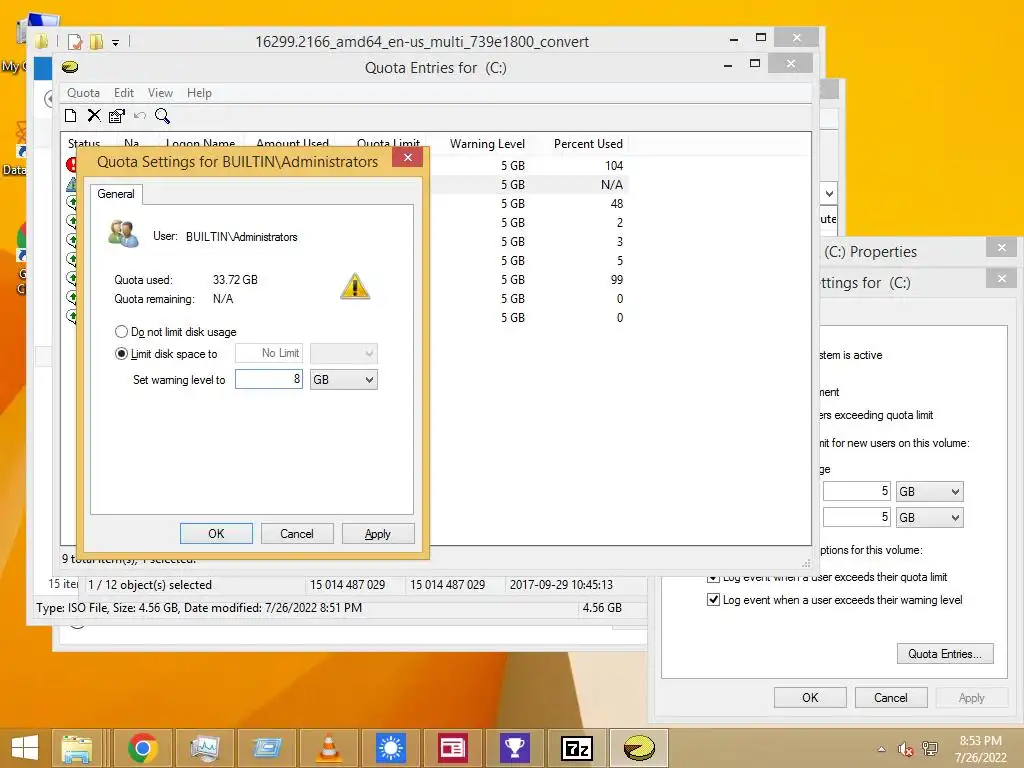
Task: Click Explorer New Folder quick access icon
Action: pos(97,42)
